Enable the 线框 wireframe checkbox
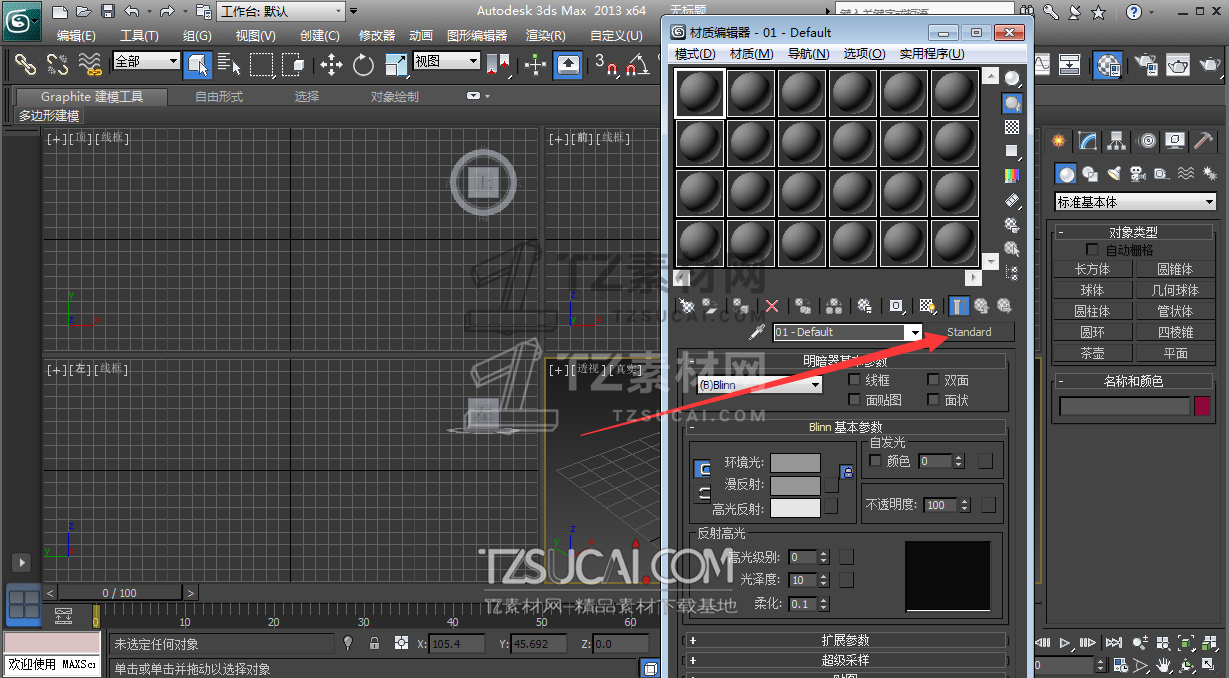Viewport: 1229px width, 678px height. 854,380
